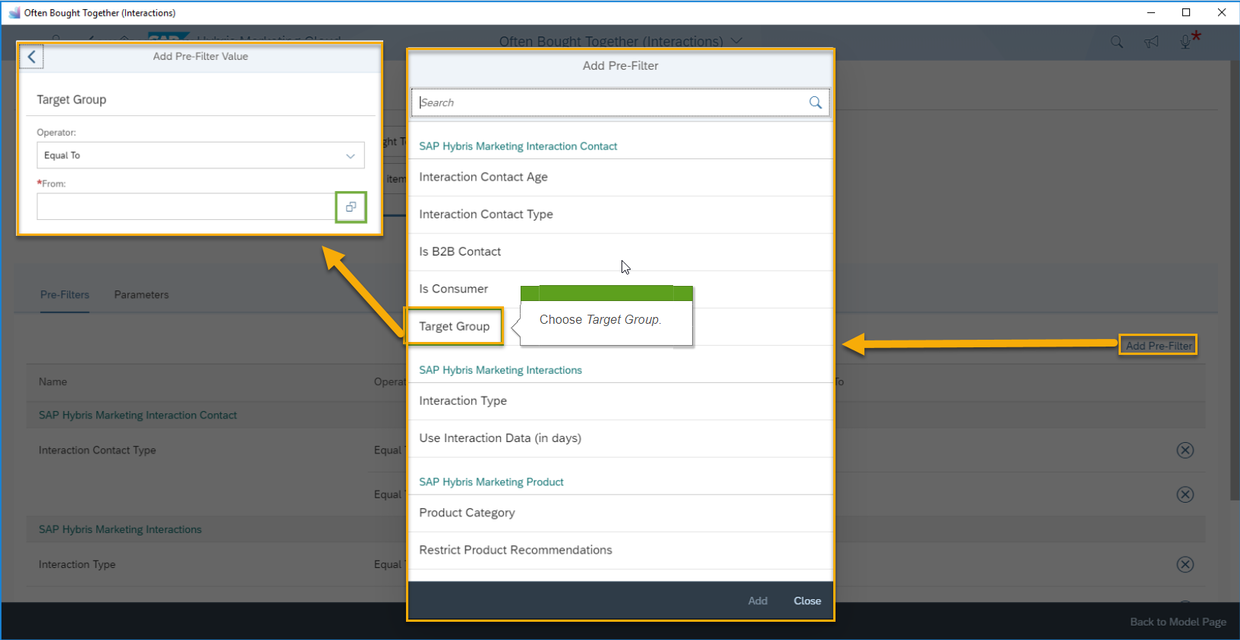This screenshot has width=1240, height=640.
Task: Select Interaction Type in dialog list
Action: point(620,401)
